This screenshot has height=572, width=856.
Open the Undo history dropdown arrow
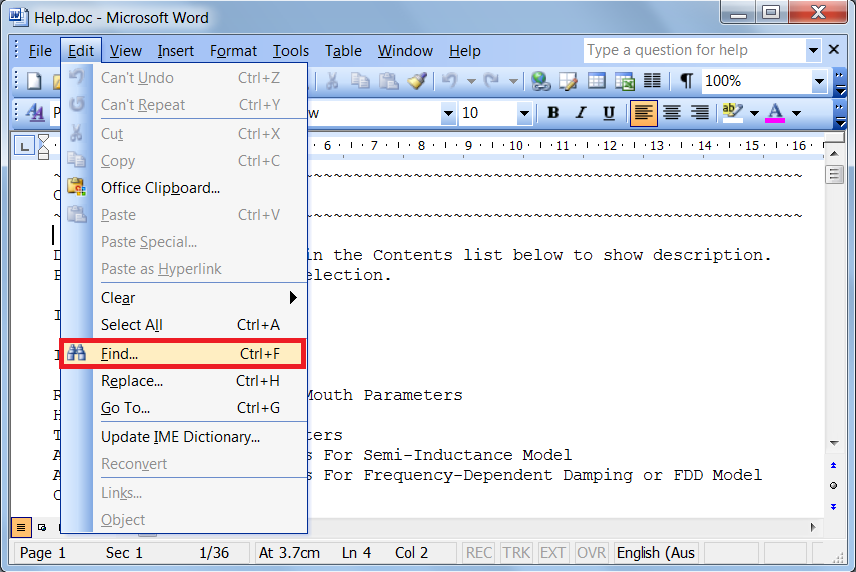click(x=471, y=81)
